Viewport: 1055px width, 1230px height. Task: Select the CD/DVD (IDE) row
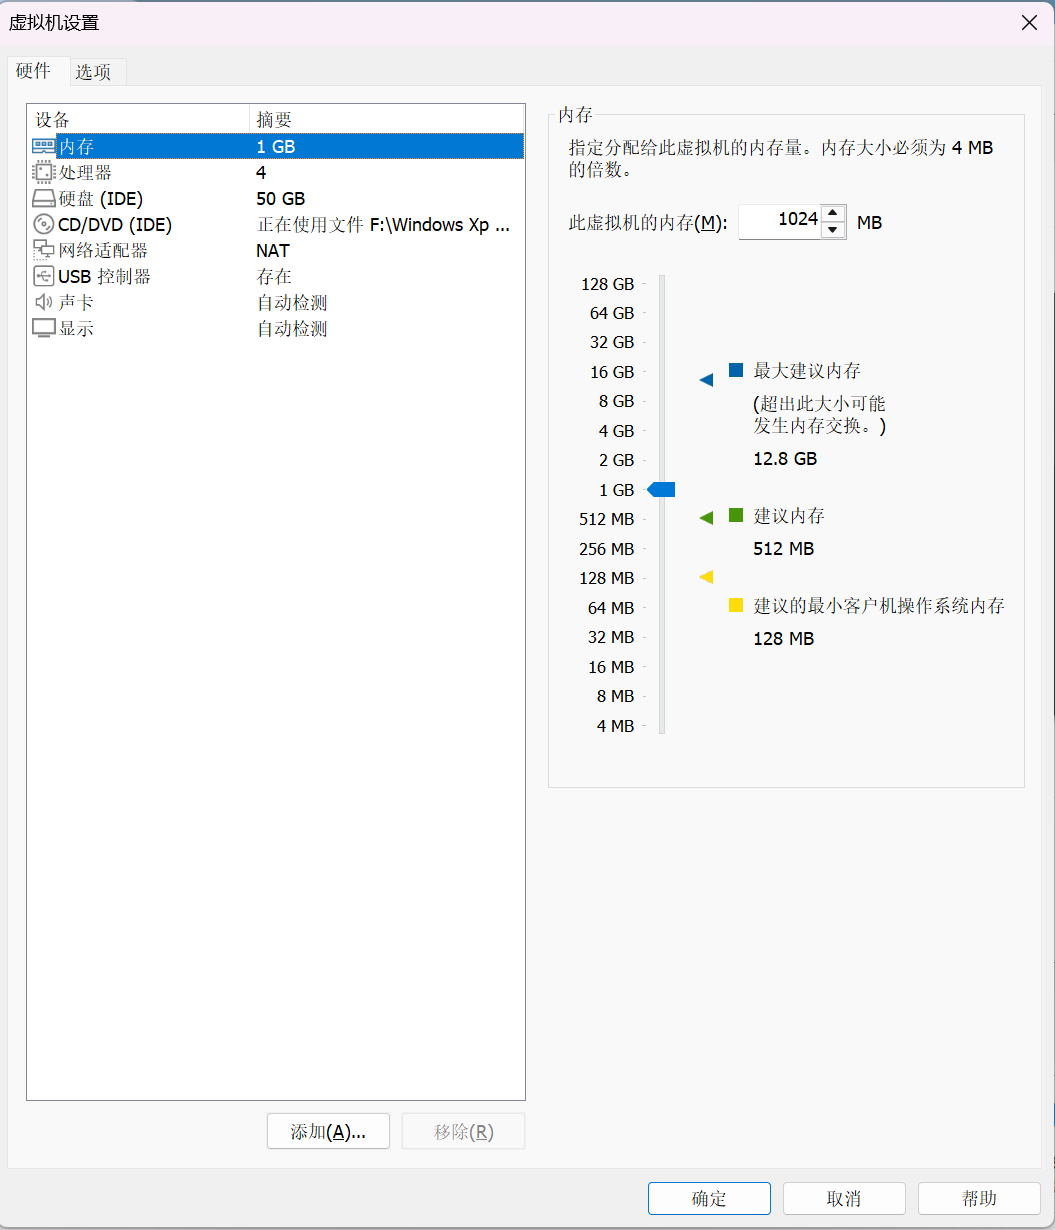[x=276, y=224]
